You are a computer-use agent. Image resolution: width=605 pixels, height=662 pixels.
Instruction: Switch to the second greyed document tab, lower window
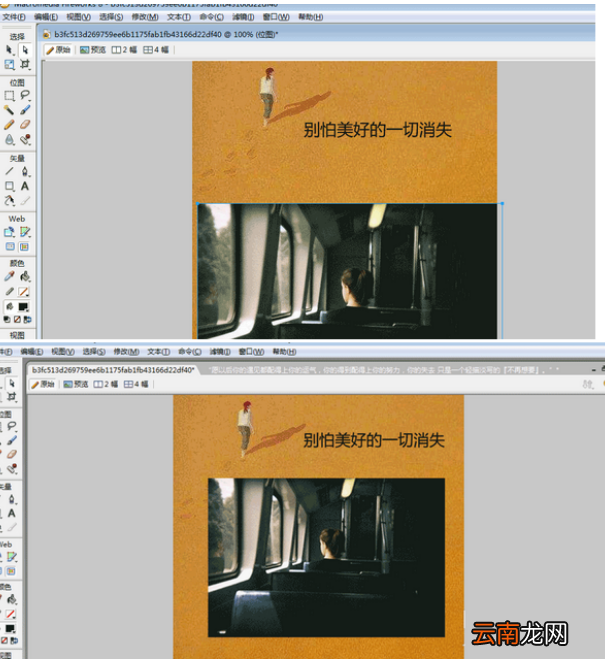coord(384,370)
